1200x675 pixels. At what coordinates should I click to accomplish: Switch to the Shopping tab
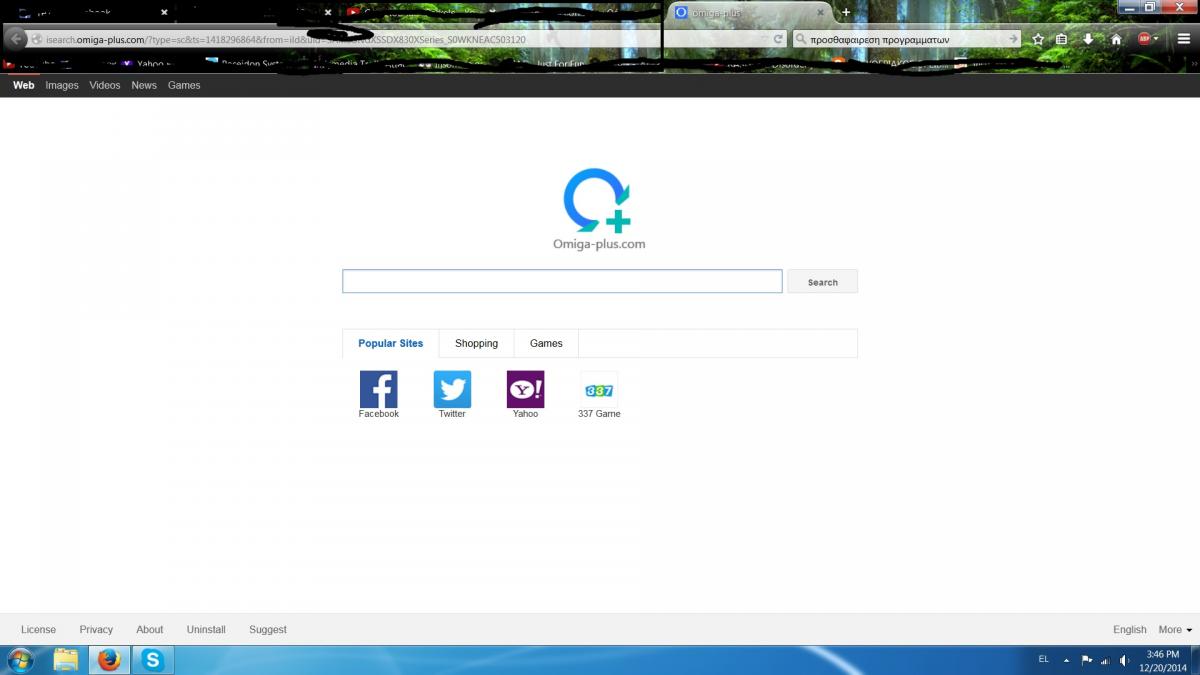(476, 343)
